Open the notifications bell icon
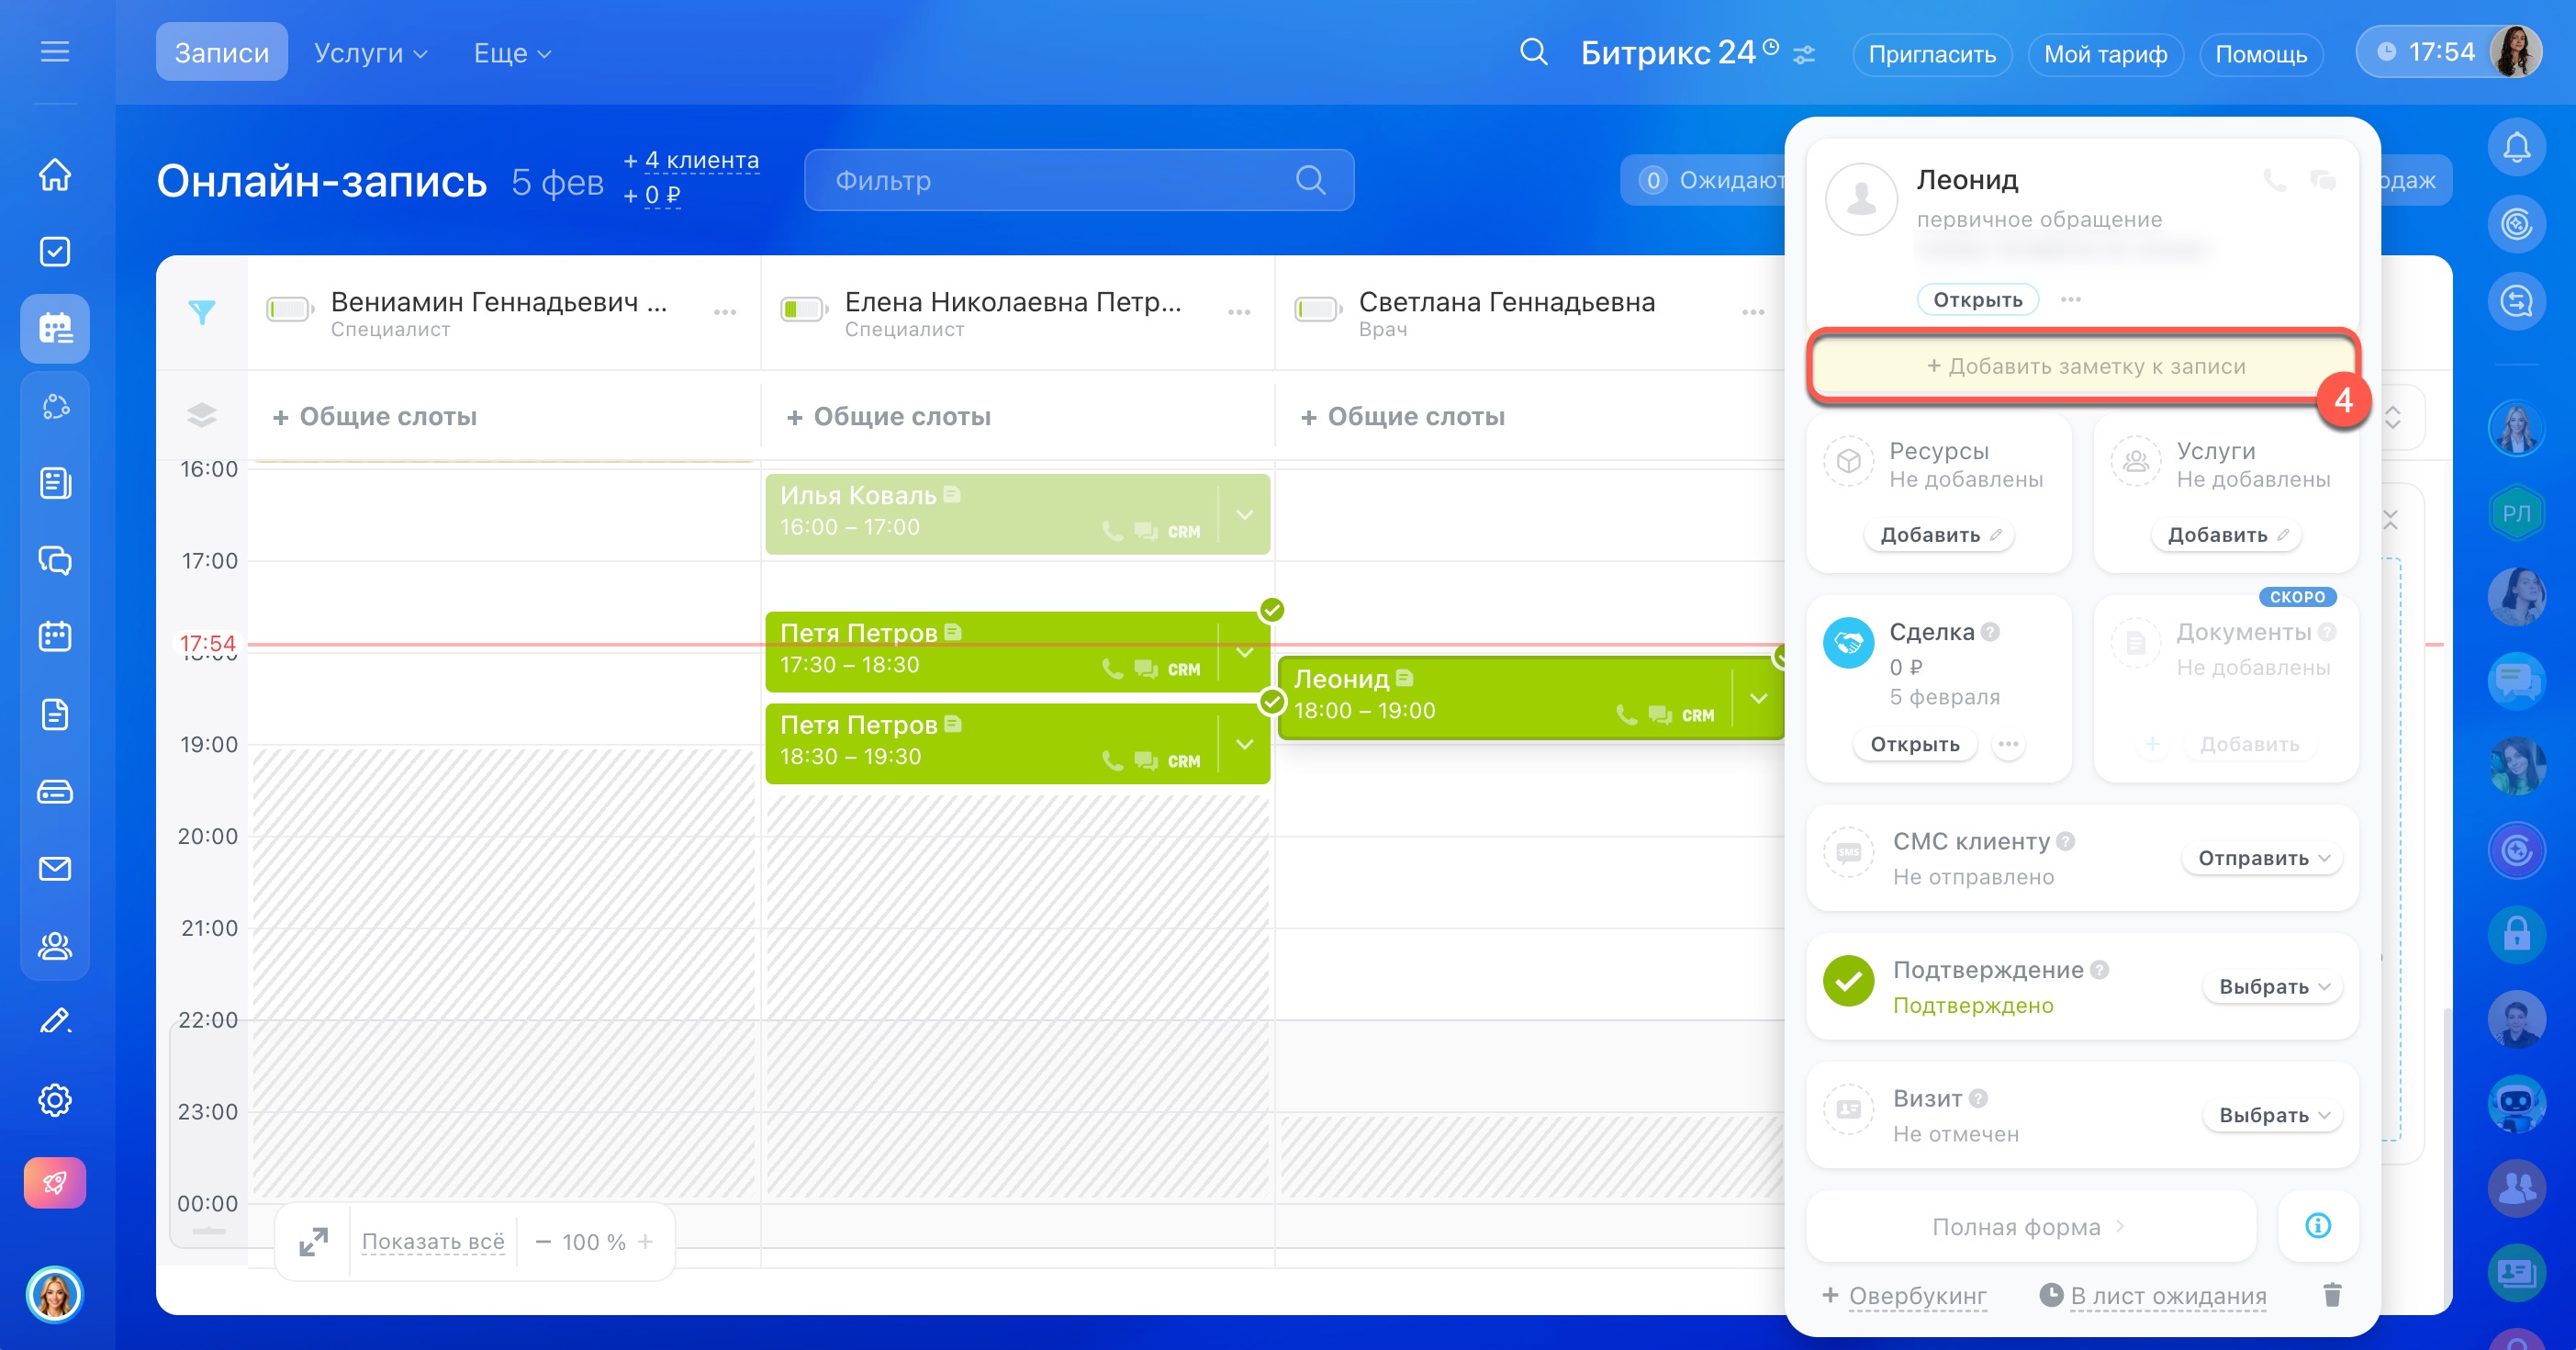 click(x=2516, y=148)
